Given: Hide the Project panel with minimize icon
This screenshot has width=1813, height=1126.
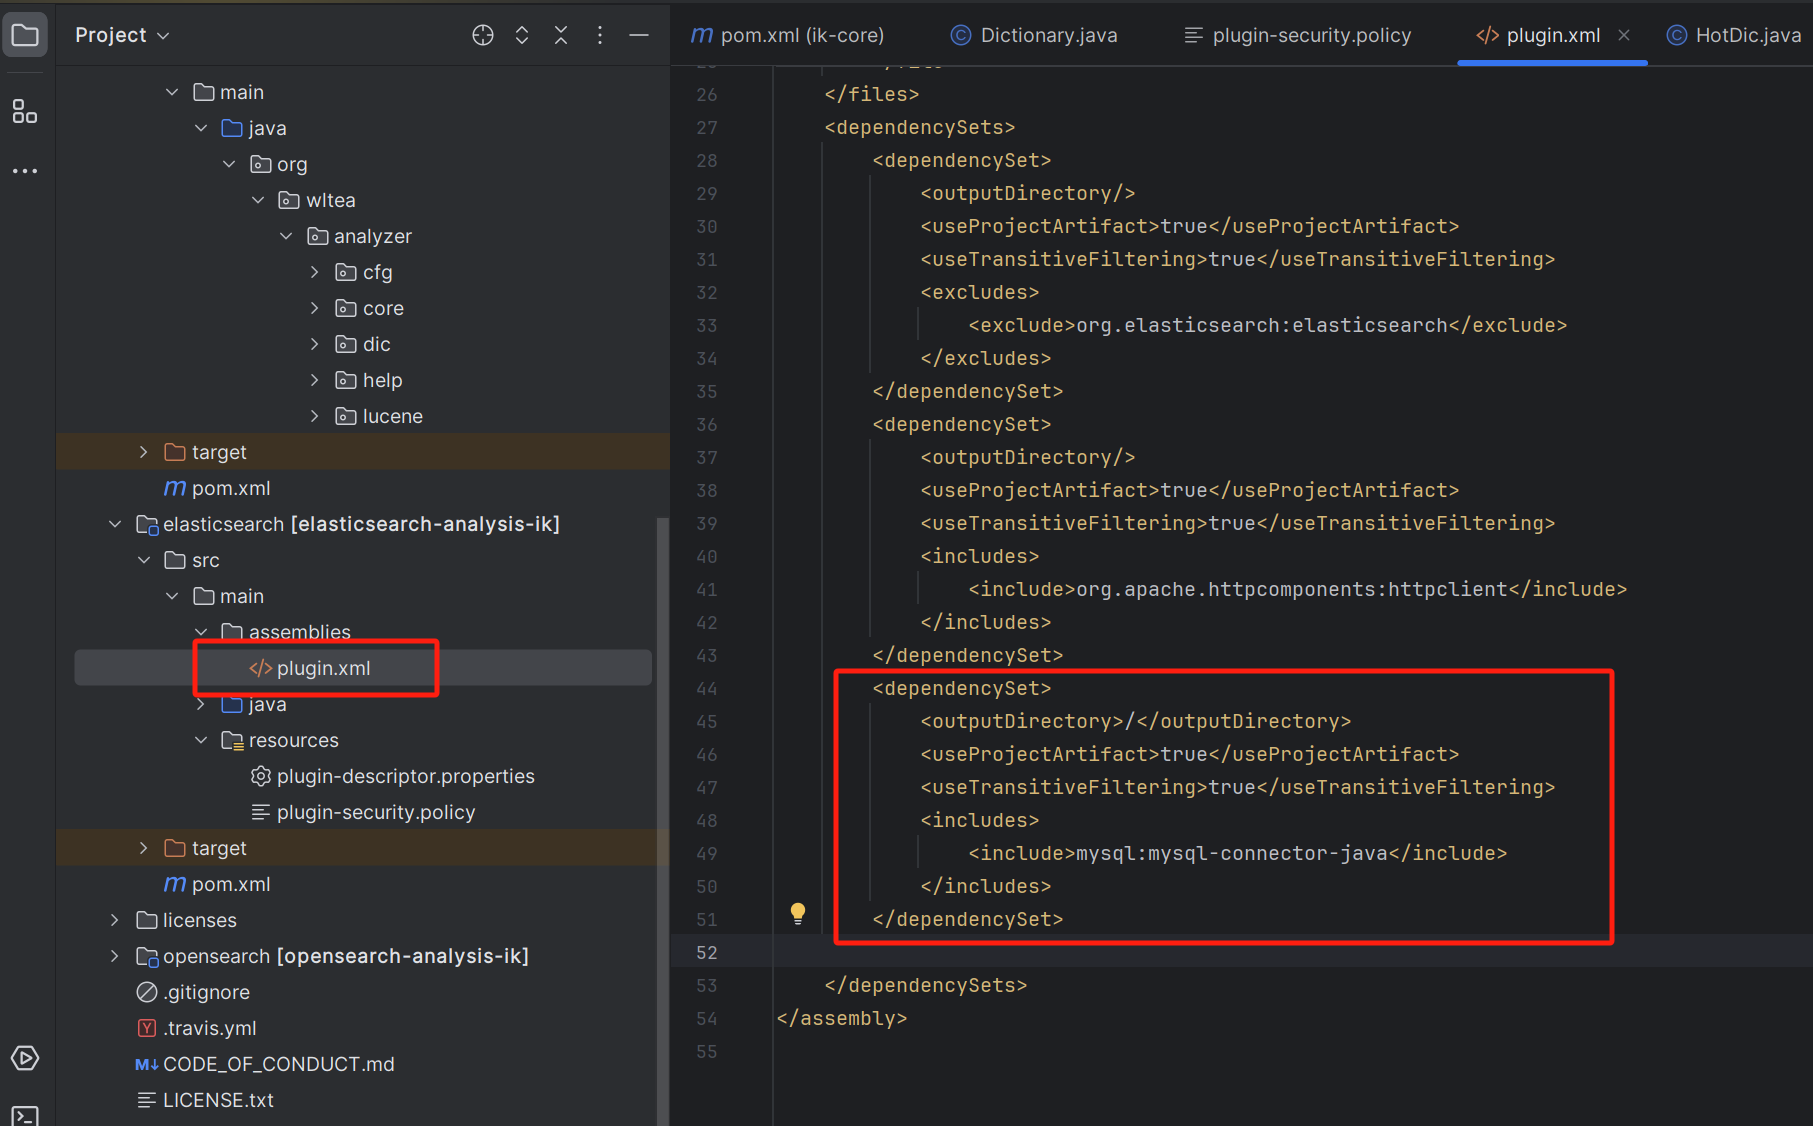Looking at the screenshot, I should coord(639,35).
